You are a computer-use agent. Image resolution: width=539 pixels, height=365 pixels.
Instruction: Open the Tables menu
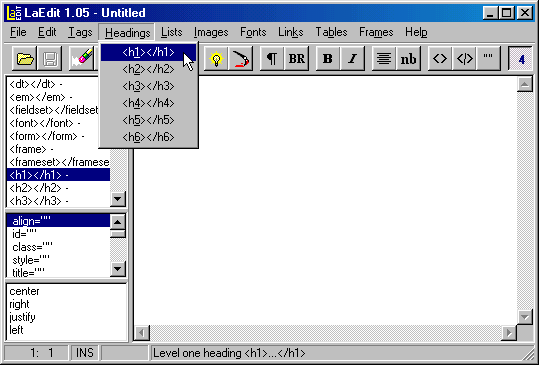pyautogui.click(x=331, y=32)
